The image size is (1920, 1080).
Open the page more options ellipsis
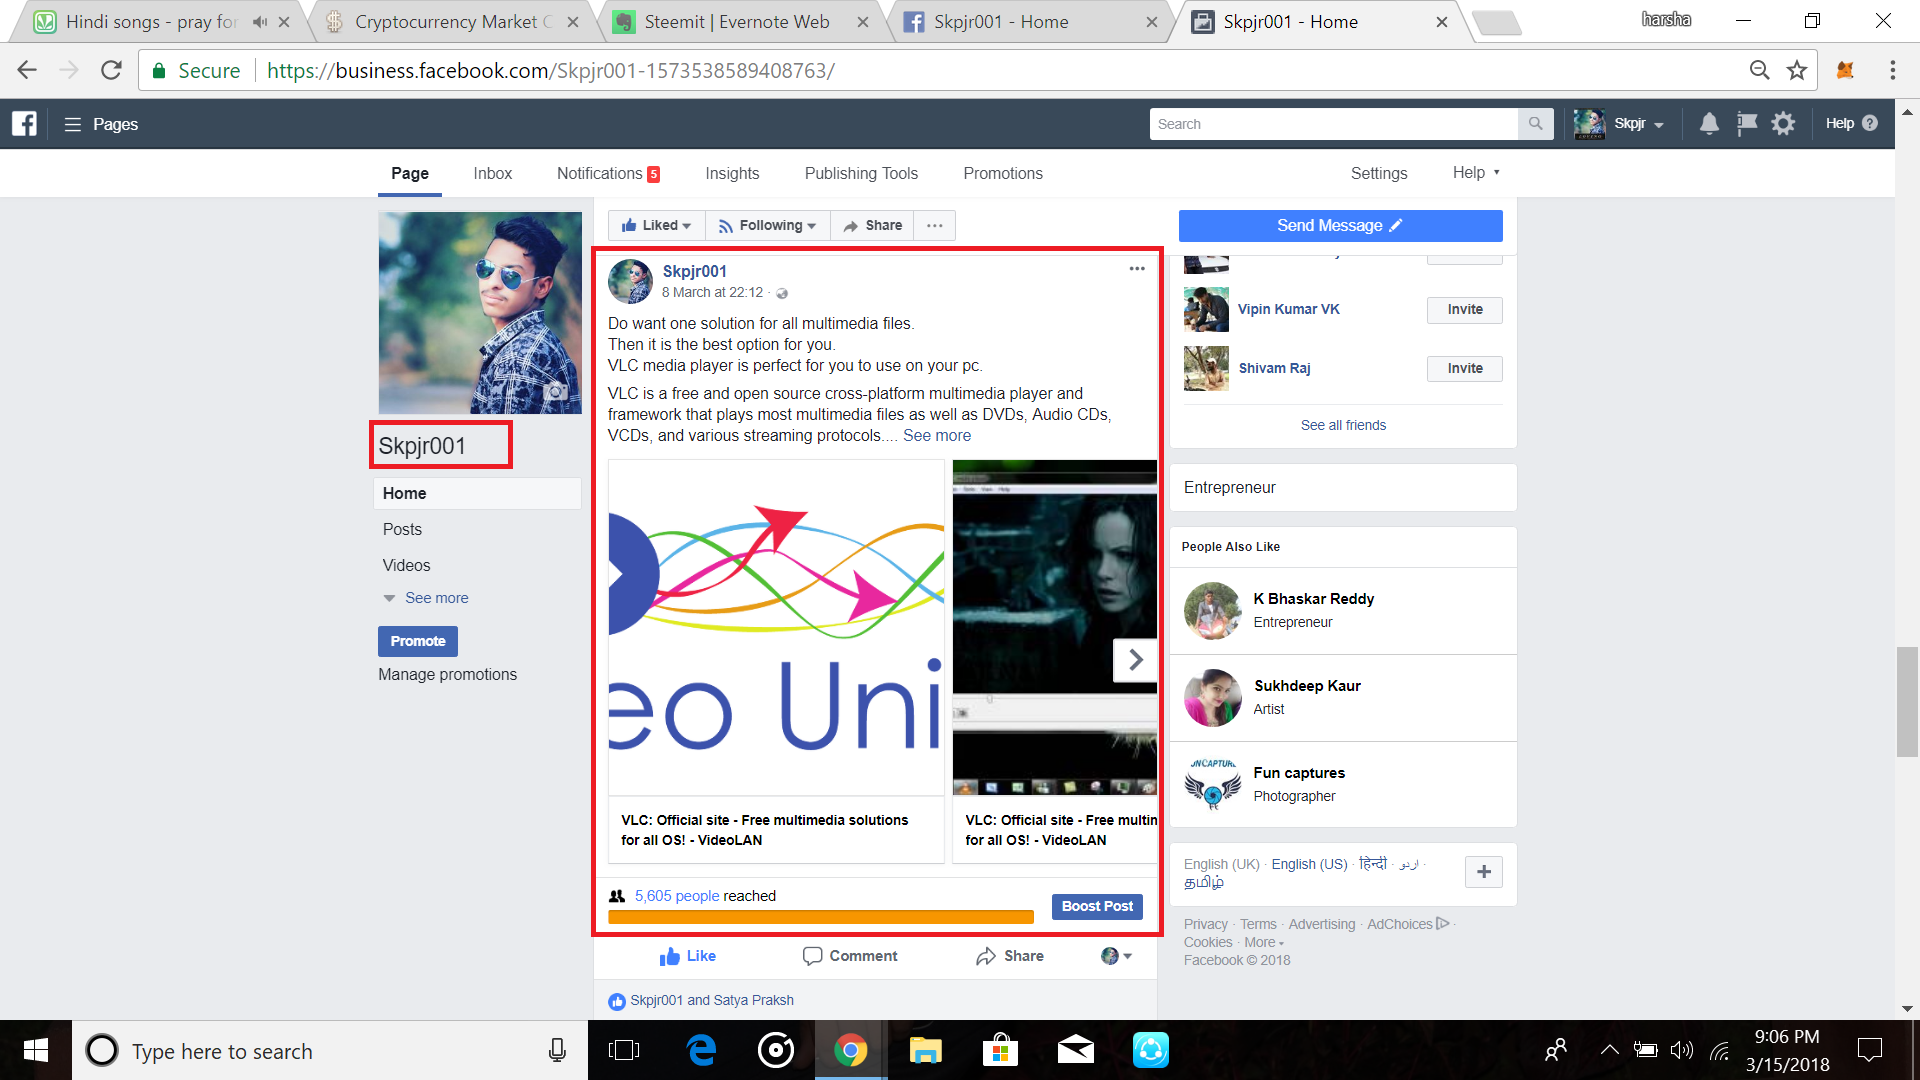[935, 226]
